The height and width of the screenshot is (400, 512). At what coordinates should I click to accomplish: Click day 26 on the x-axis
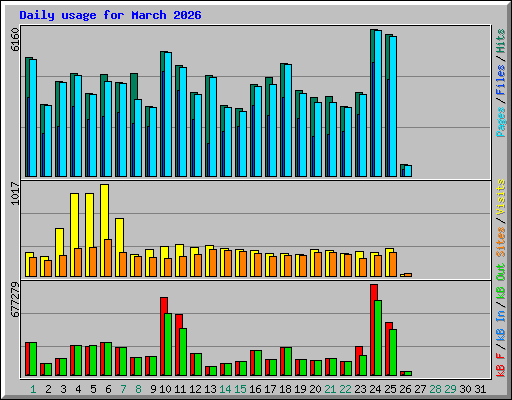405,389
